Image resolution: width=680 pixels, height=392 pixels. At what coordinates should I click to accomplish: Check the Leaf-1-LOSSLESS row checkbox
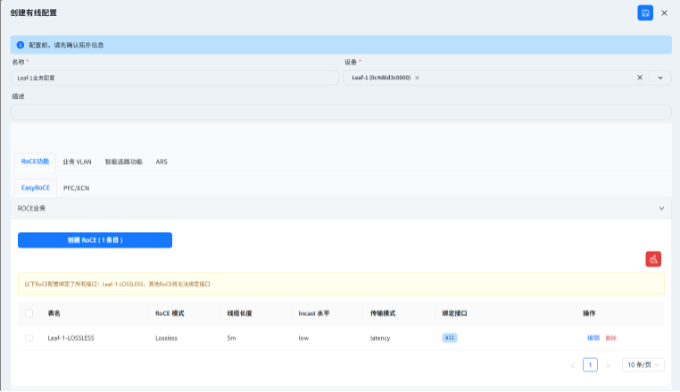[x=29, y=338]
